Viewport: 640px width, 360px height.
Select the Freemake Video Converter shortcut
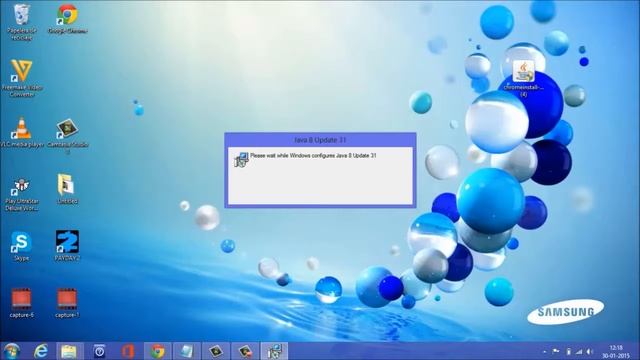(22, 78)
